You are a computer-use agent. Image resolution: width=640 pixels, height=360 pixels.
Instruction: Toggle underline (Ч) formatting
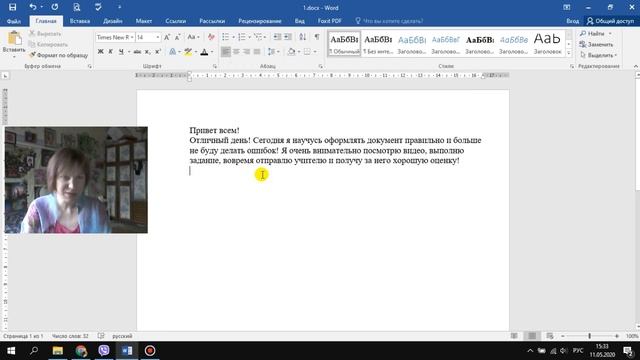tap(121, 52)
